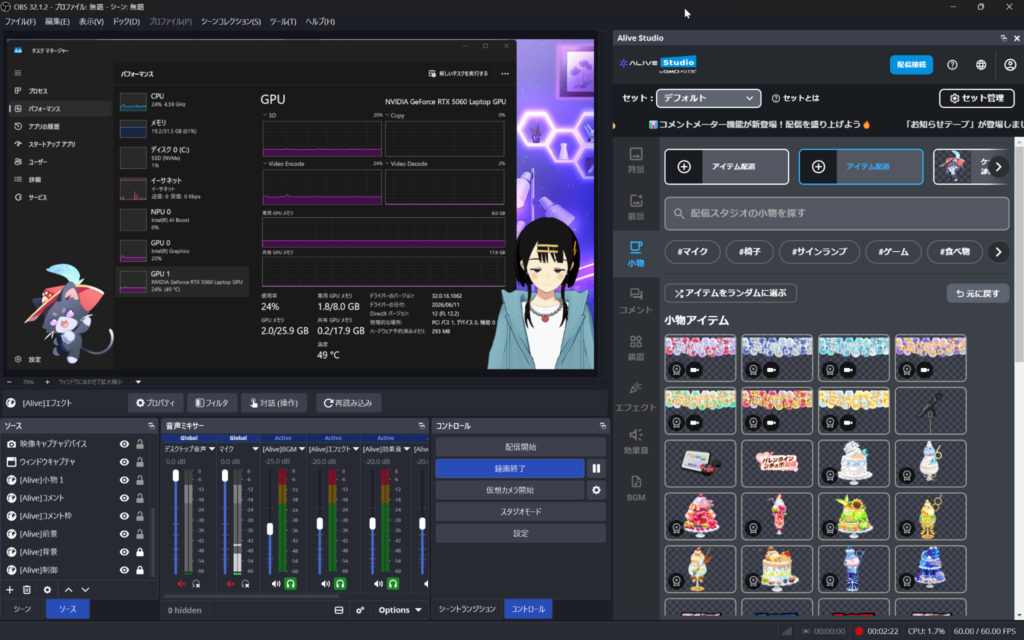Click the 配信開始 button
Screen dimensions: 1024x640
(x=520, y=447)
